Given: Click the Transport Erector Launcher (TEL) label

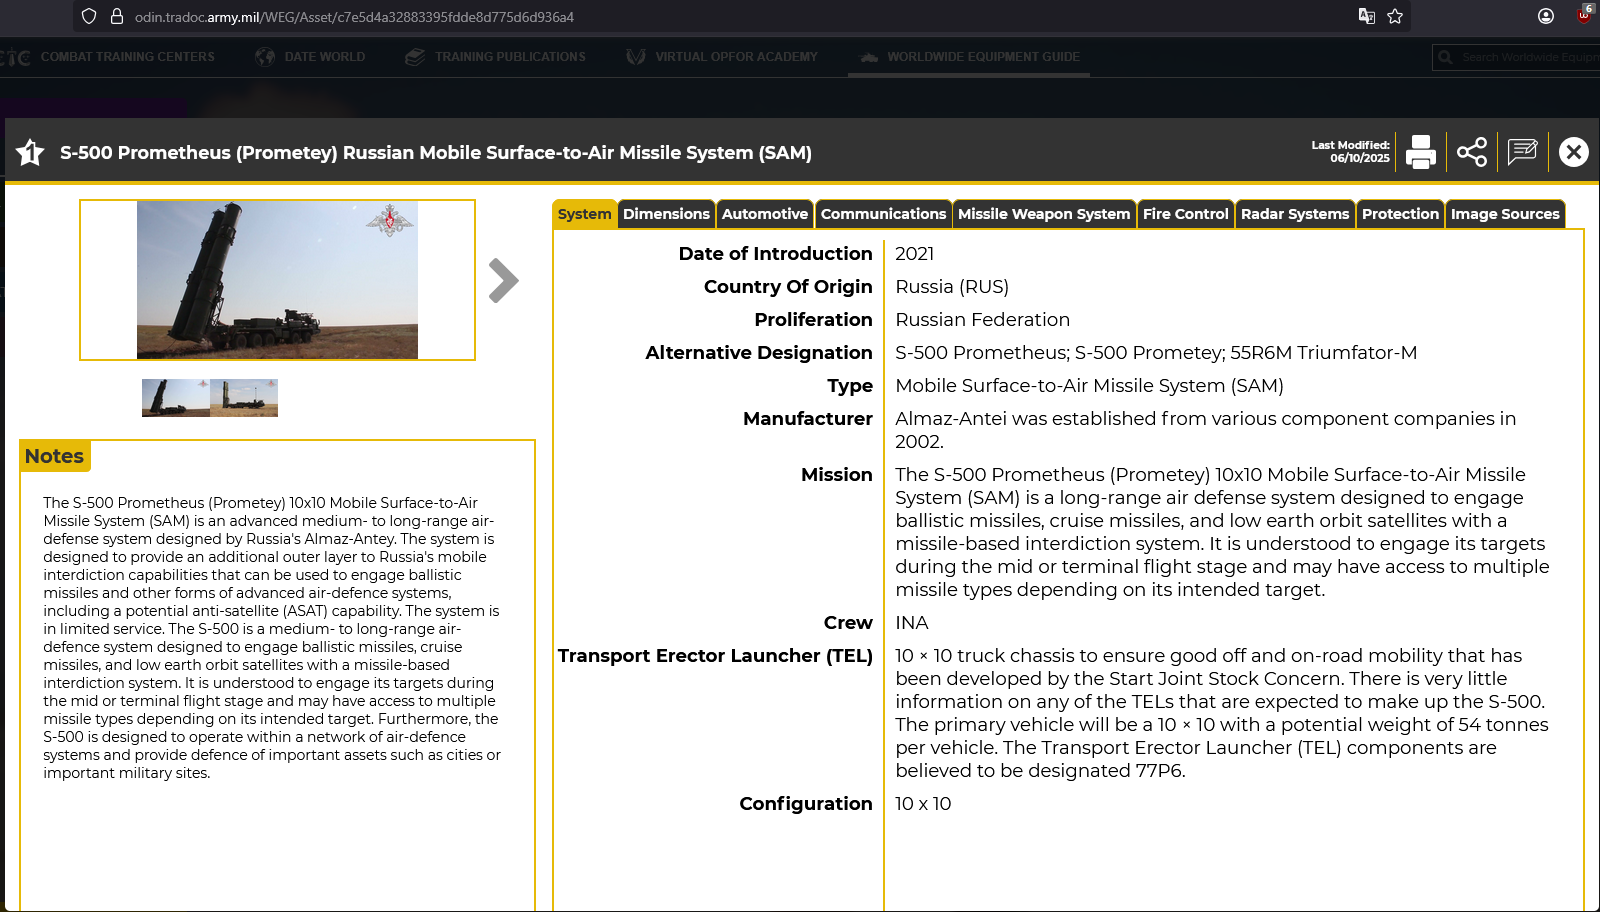Looking at the screenshot, I should [x=715, y=656].
